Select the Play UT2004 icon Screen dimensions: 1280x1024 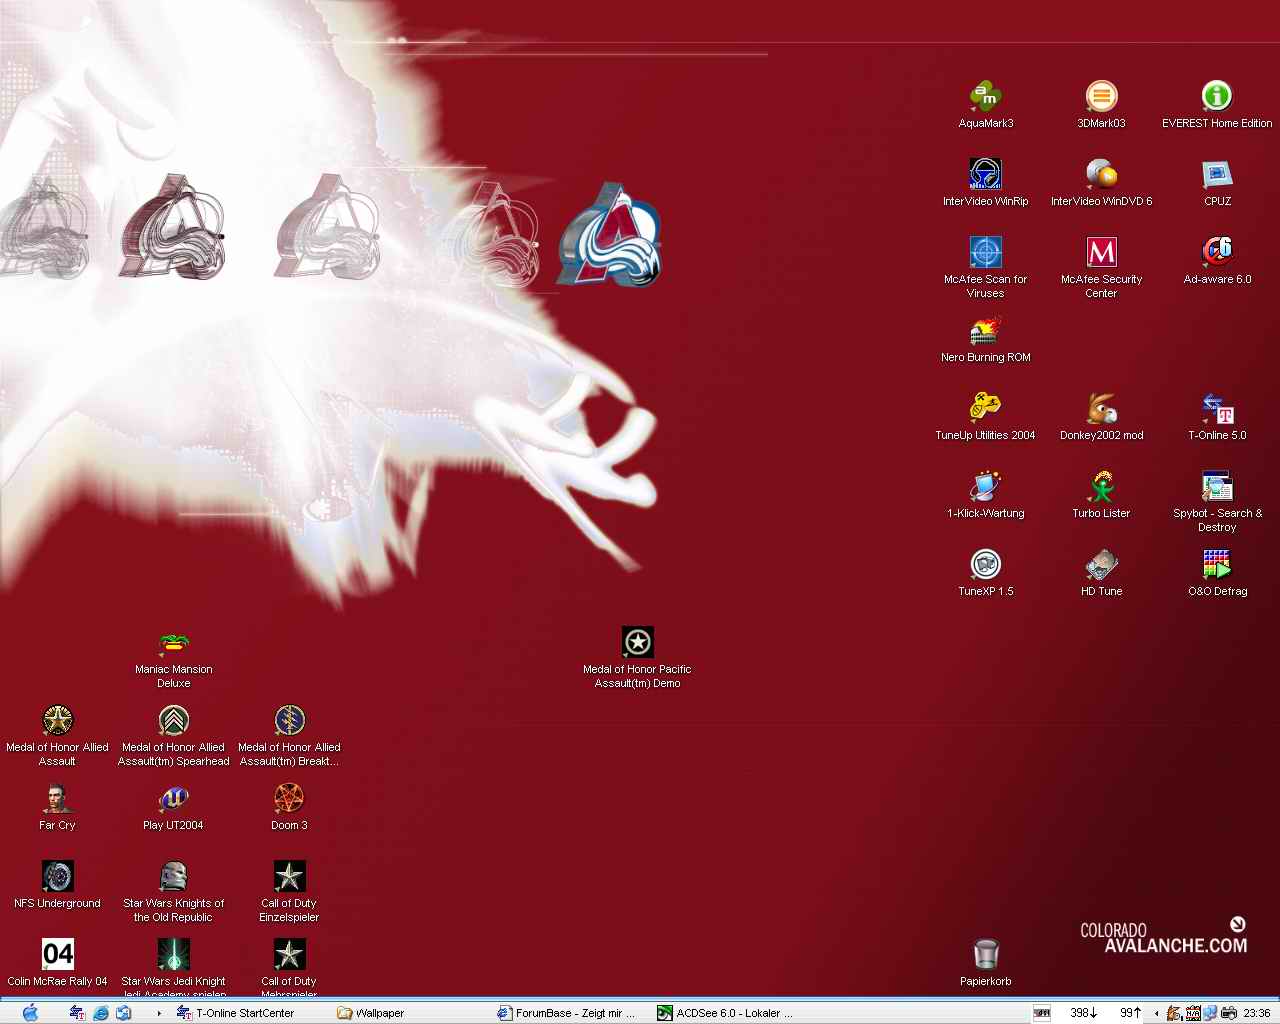pos(173,798)
